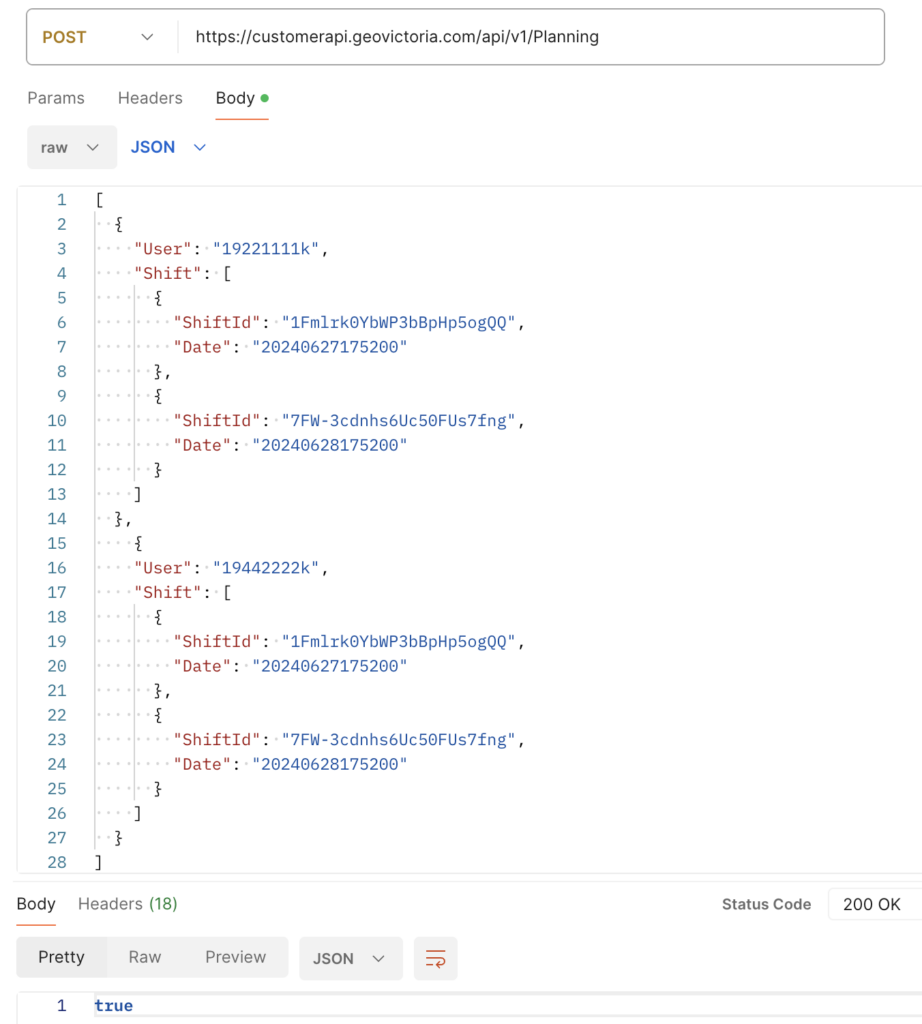Toggle the wrap lines icon in response
922x1024 pixels.
(435, 958)
